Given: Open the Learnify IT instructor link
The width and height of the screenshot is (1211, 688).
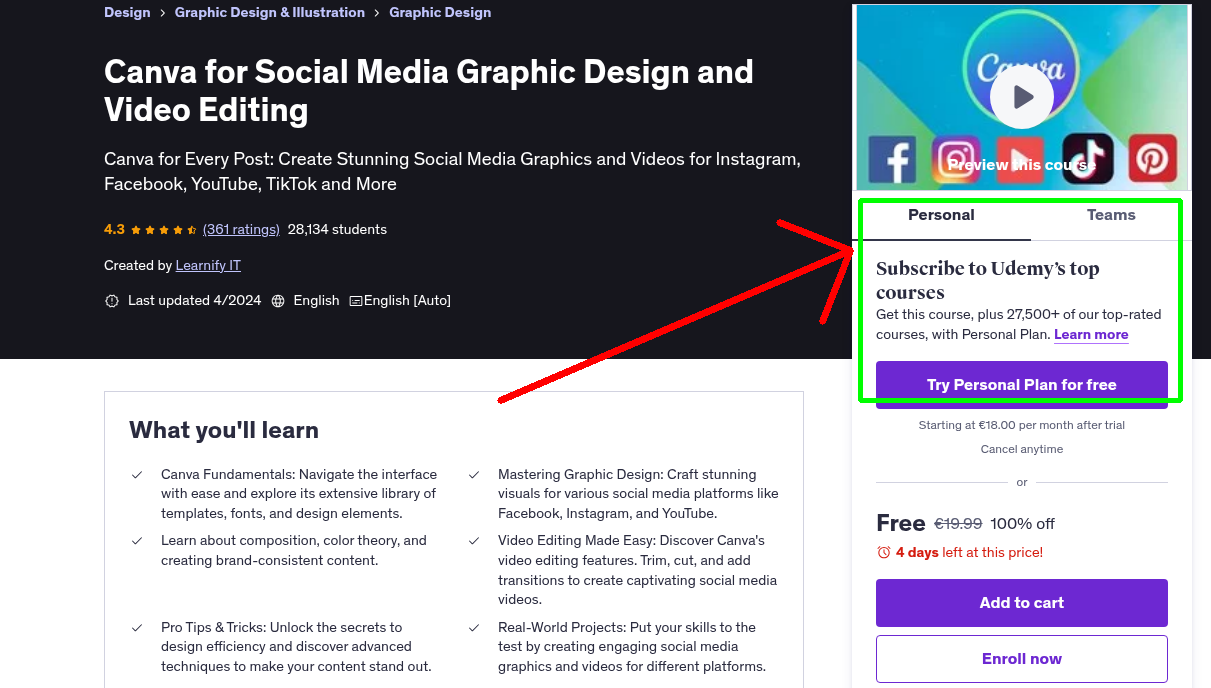Looking at the screenshot, I should (208, 265).
